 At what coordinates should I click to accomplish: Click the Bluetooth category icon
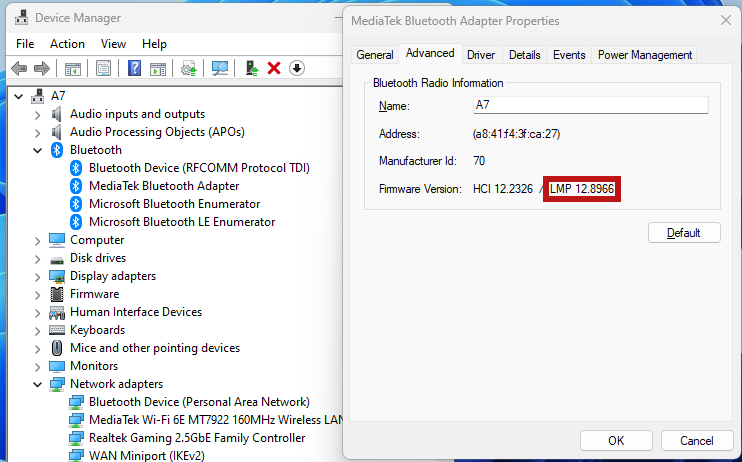point(57,150)
